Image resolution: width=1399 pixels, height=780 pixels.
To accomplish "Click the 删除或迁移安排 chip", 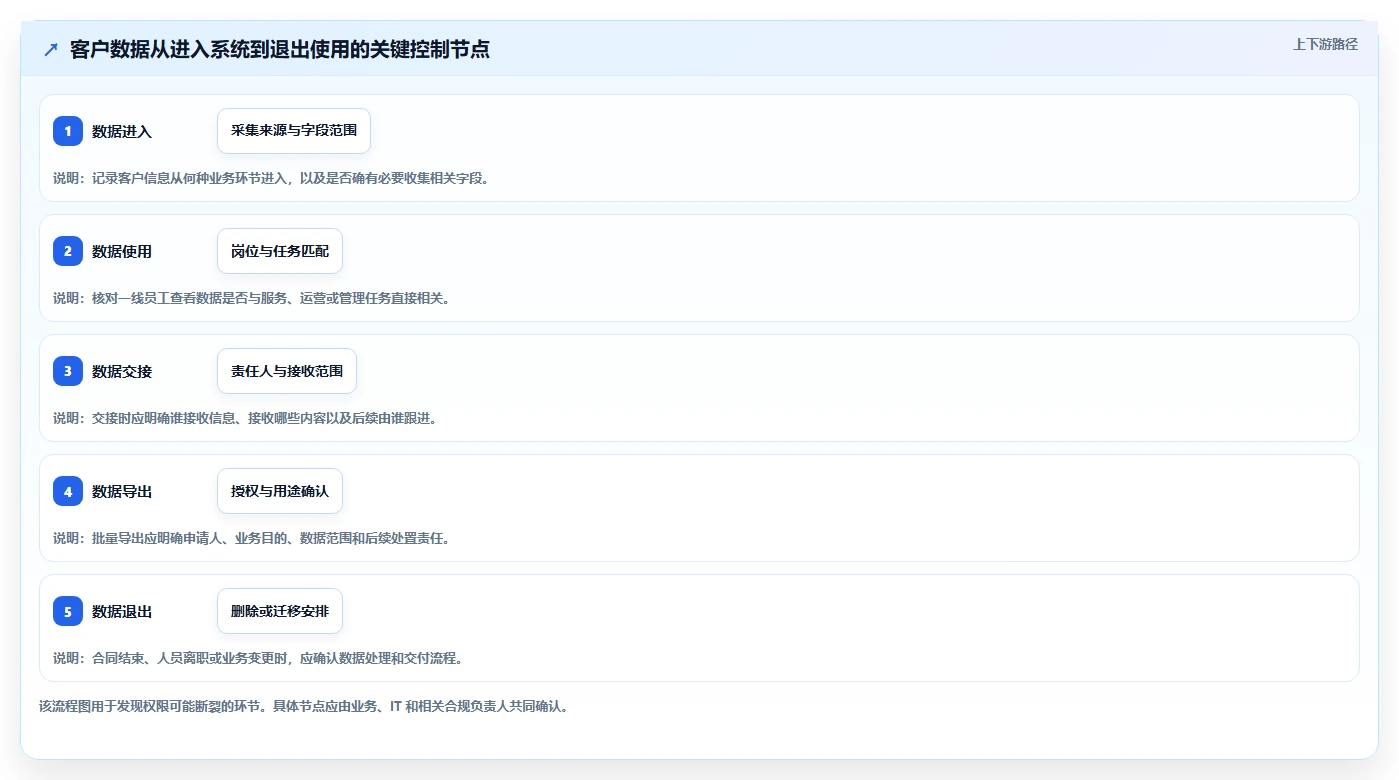I will [280, 611].
